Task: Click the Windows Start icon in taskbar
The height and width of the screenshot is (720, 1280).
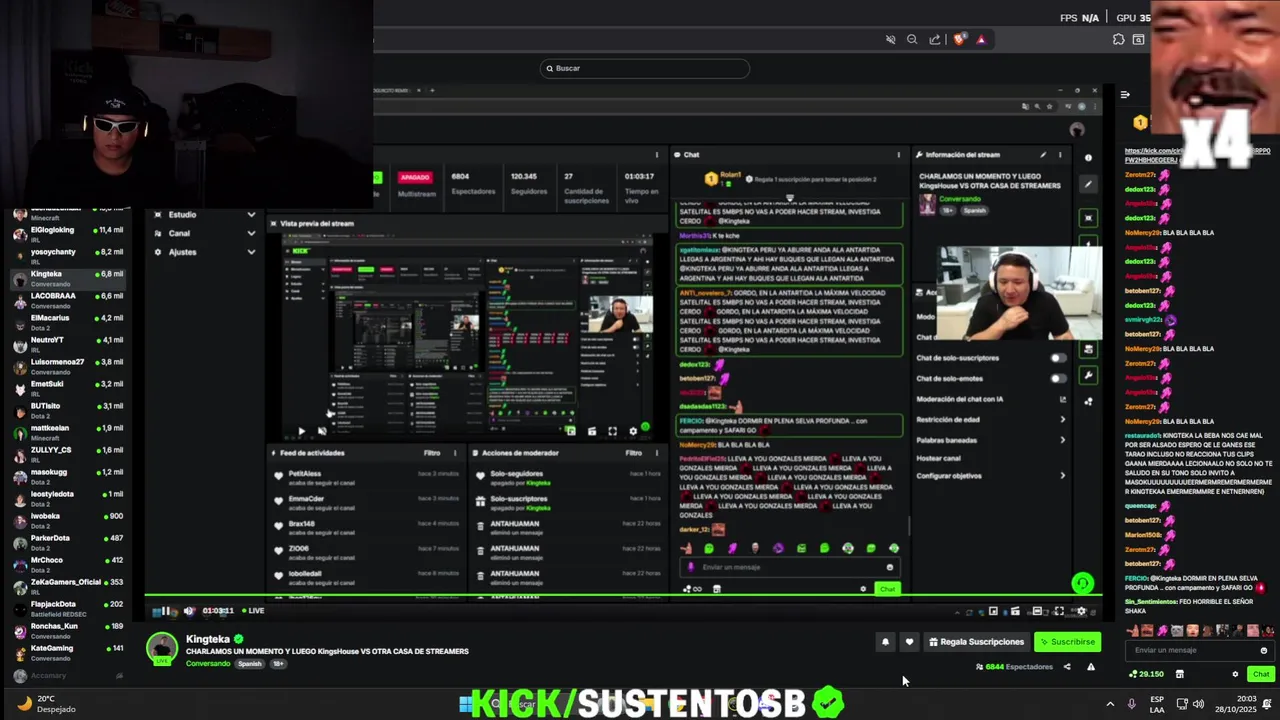Action: pyautogui.click(x=466, y=704)
